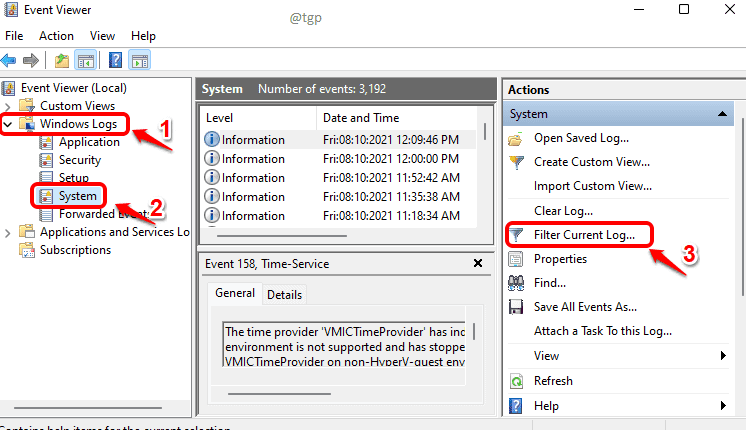The width and height of the screenshot is (746, 430).
Task: Select event at Fri:08:10:2021 11:35:38 AM
Action: (x=339, y=196)
